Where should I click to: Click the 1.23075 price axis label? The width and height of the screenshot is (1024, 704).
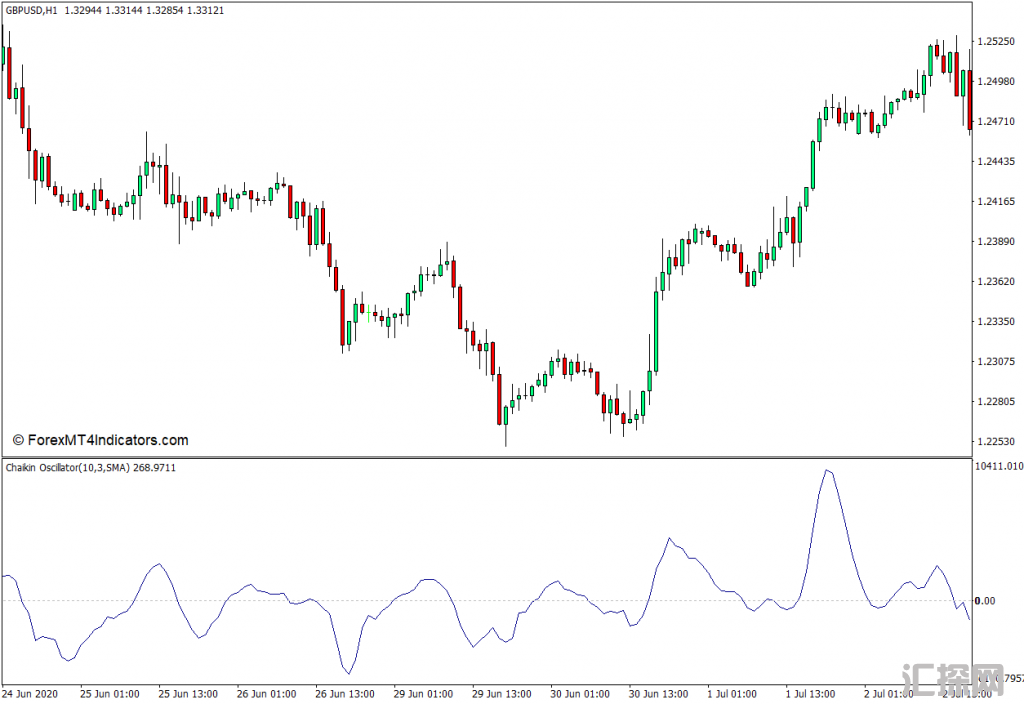998,362
